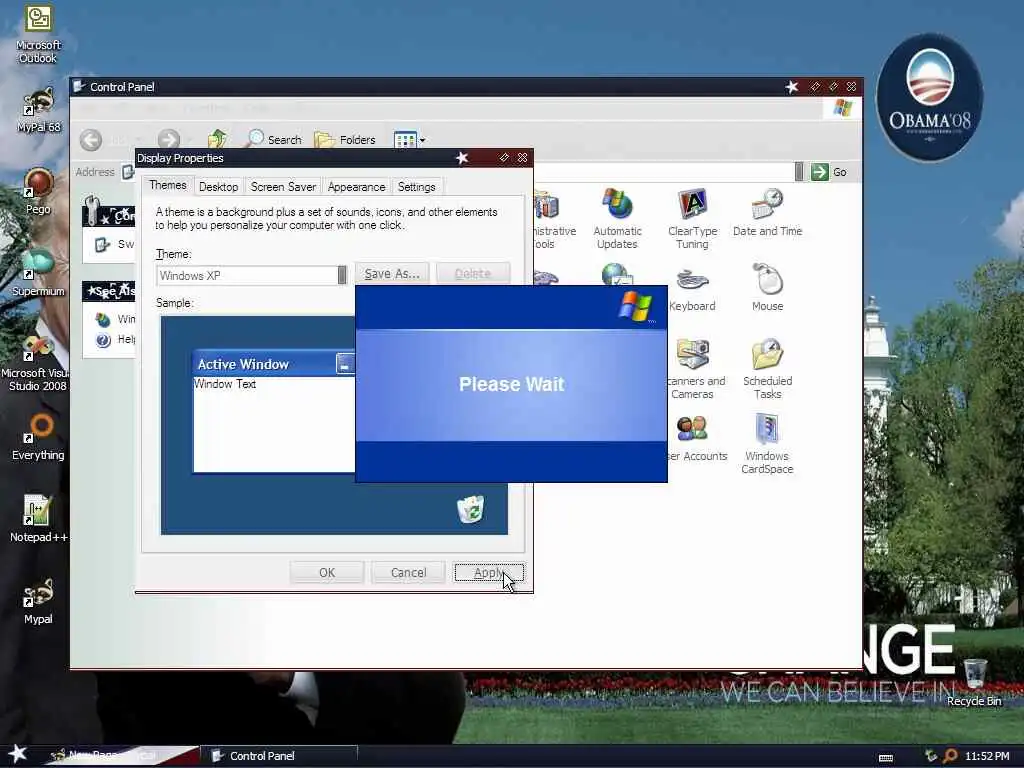Open Windows CardSpace applet
The width and height of the screenshot is (1024, 768).
tap(767, 444)
